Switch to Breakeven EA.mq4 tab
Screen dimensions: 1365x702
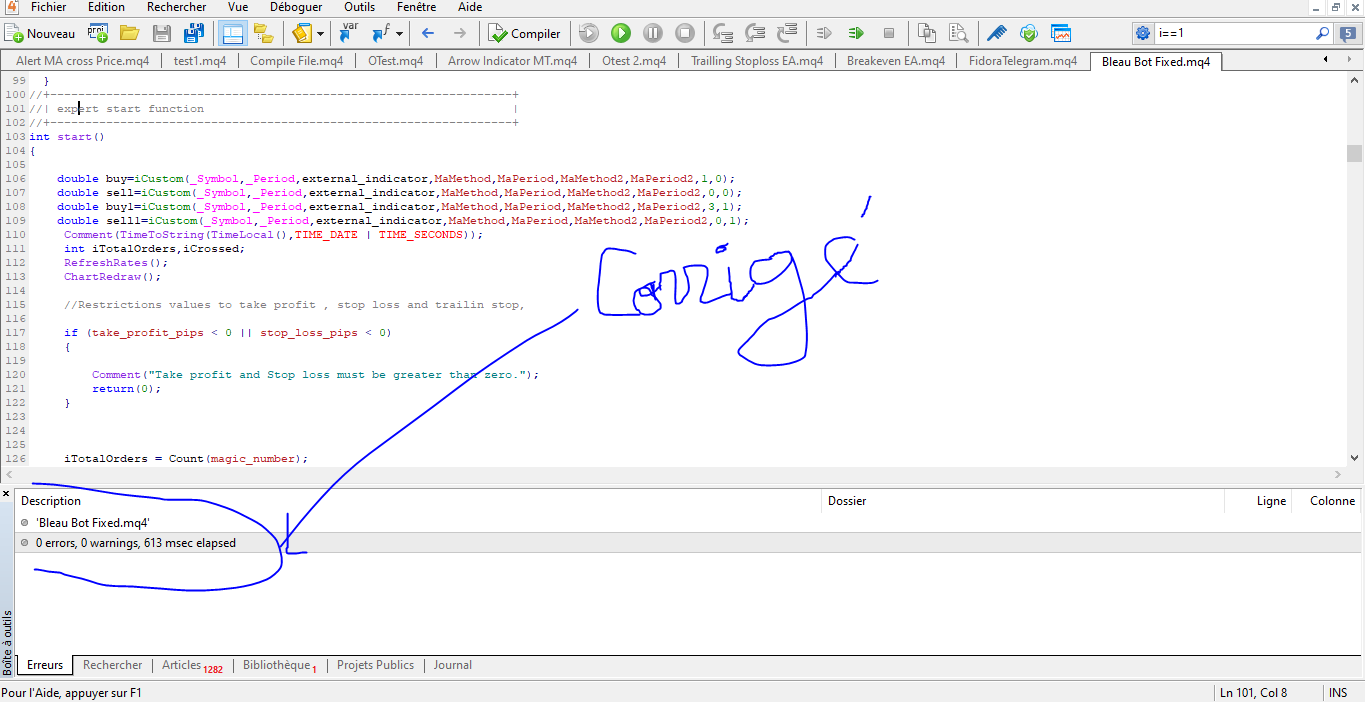coord(896,61)
